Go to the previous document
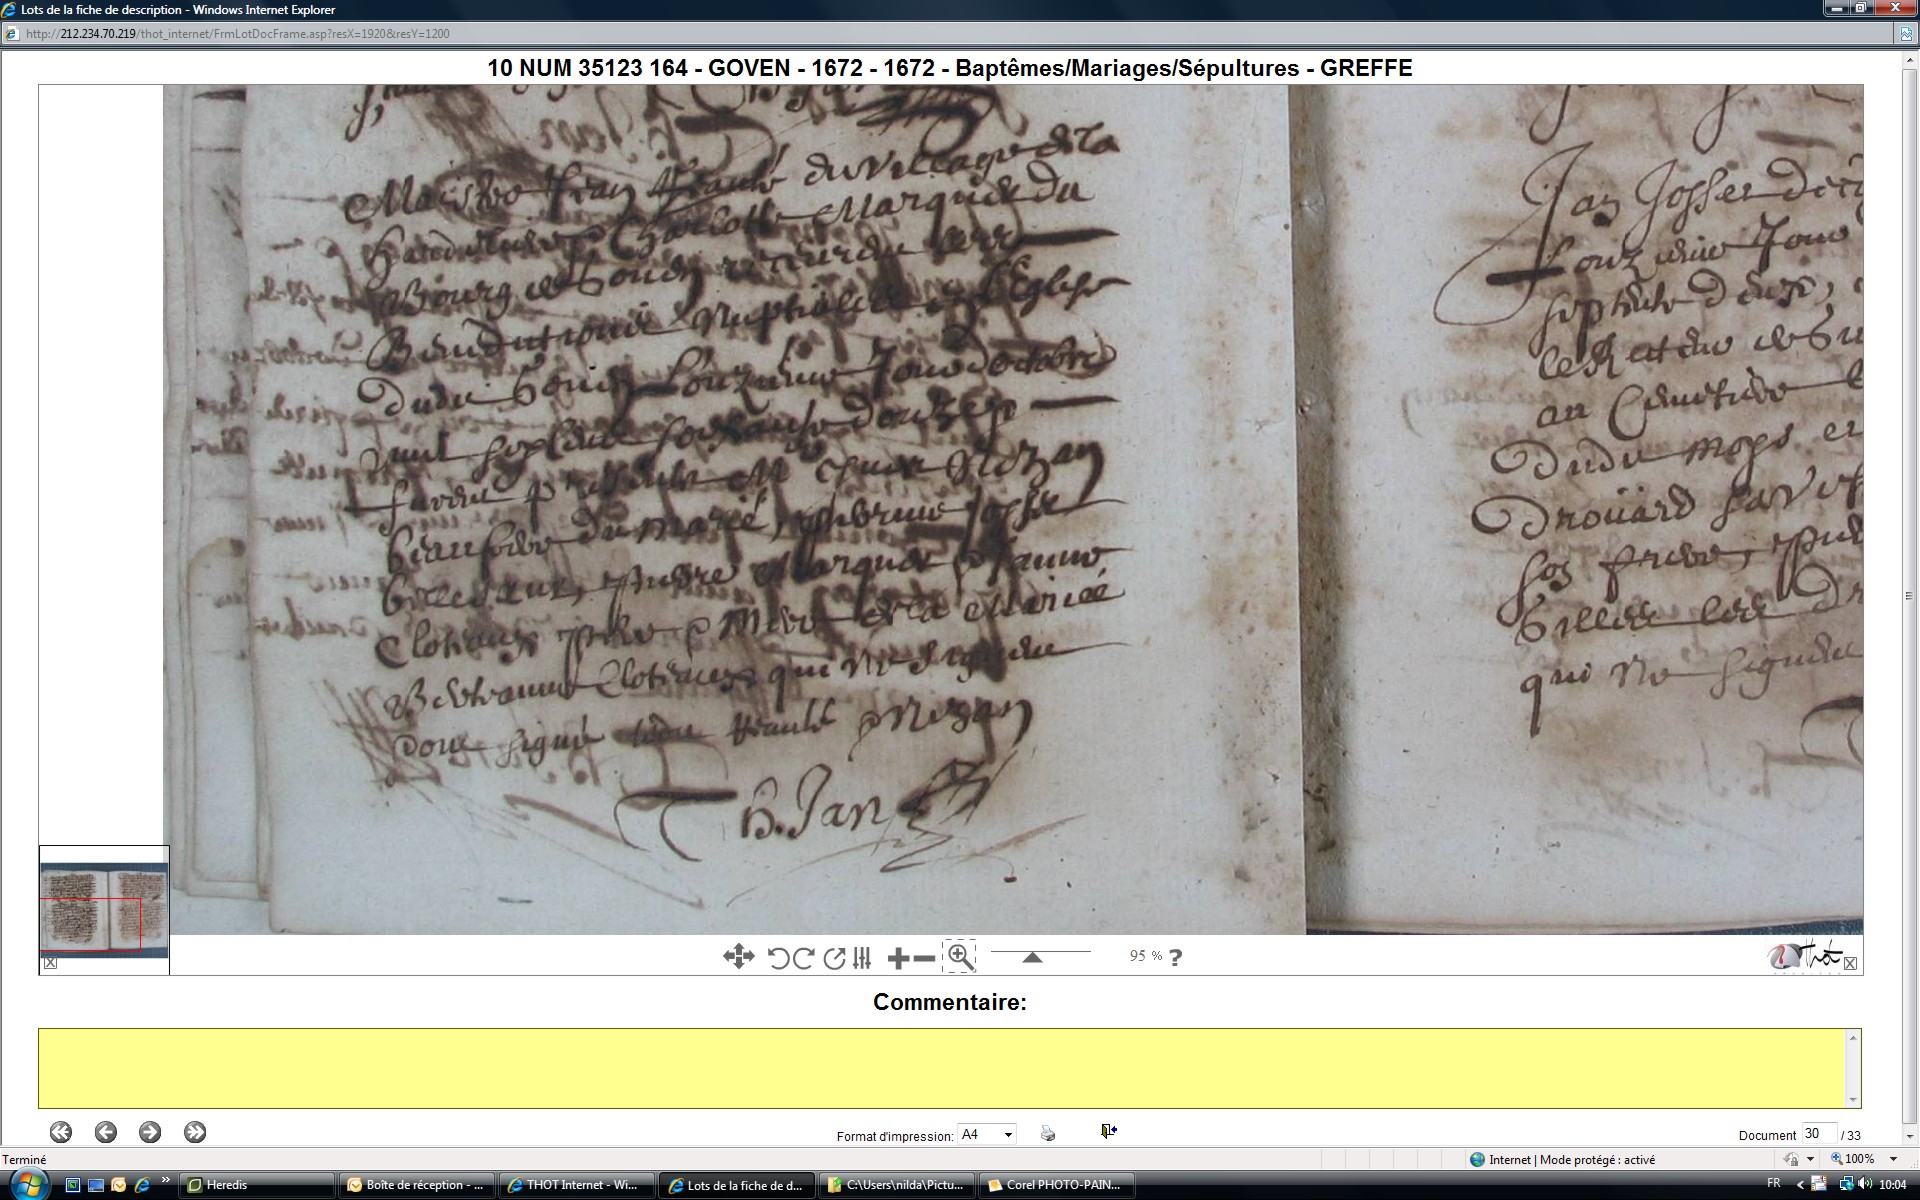This screenshot has width=1920, height=1200. pyautogui.click(x=106, y=1132)
